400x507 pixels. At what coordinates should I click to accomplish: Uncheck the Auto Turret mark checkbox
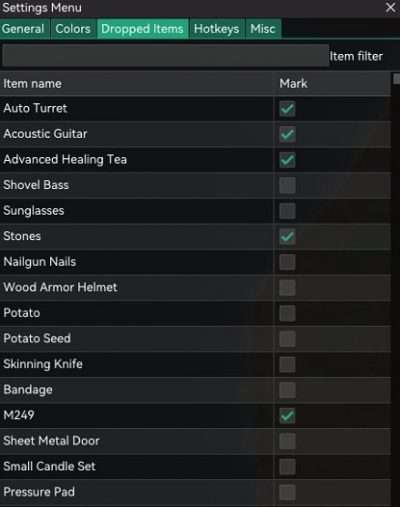tap(287, 109)
